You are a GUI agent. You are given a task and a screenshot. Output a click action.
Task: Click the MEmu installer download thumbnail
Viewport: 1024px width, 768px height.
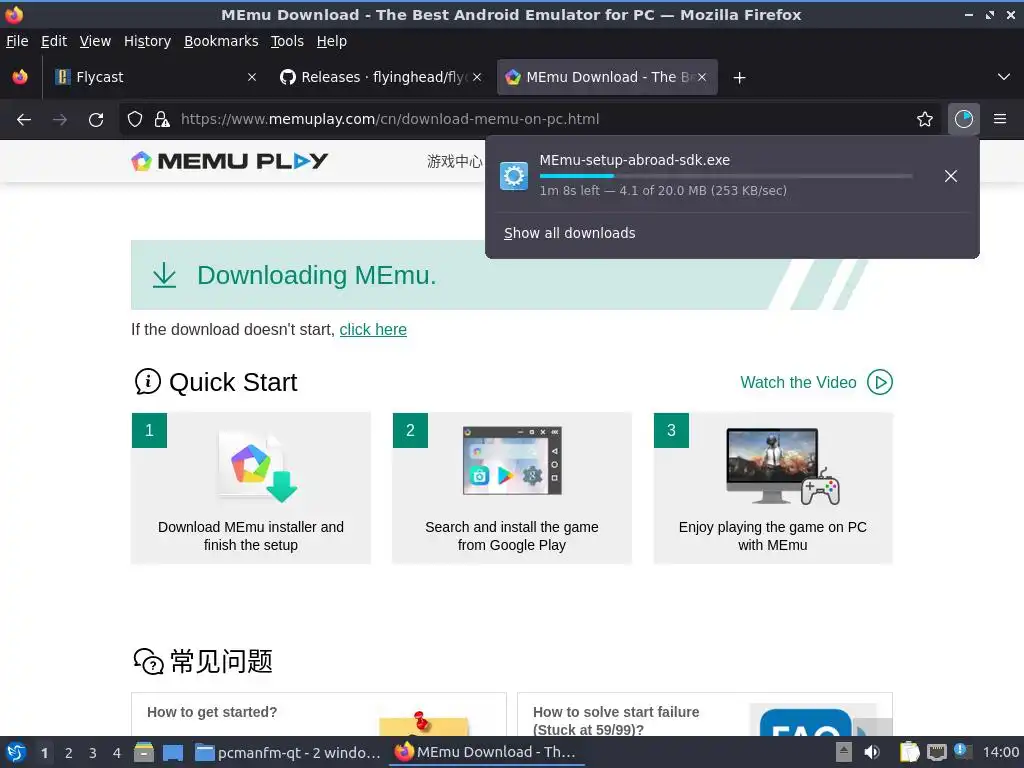pos(257,466)
